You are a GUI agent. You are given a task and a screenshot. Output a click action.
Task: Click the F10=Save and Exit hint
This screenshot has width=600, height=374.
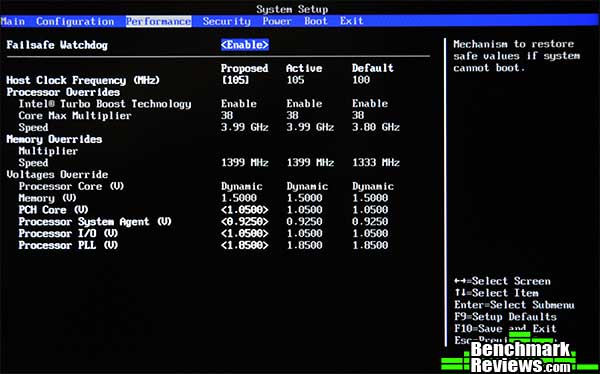pos(505,329)
